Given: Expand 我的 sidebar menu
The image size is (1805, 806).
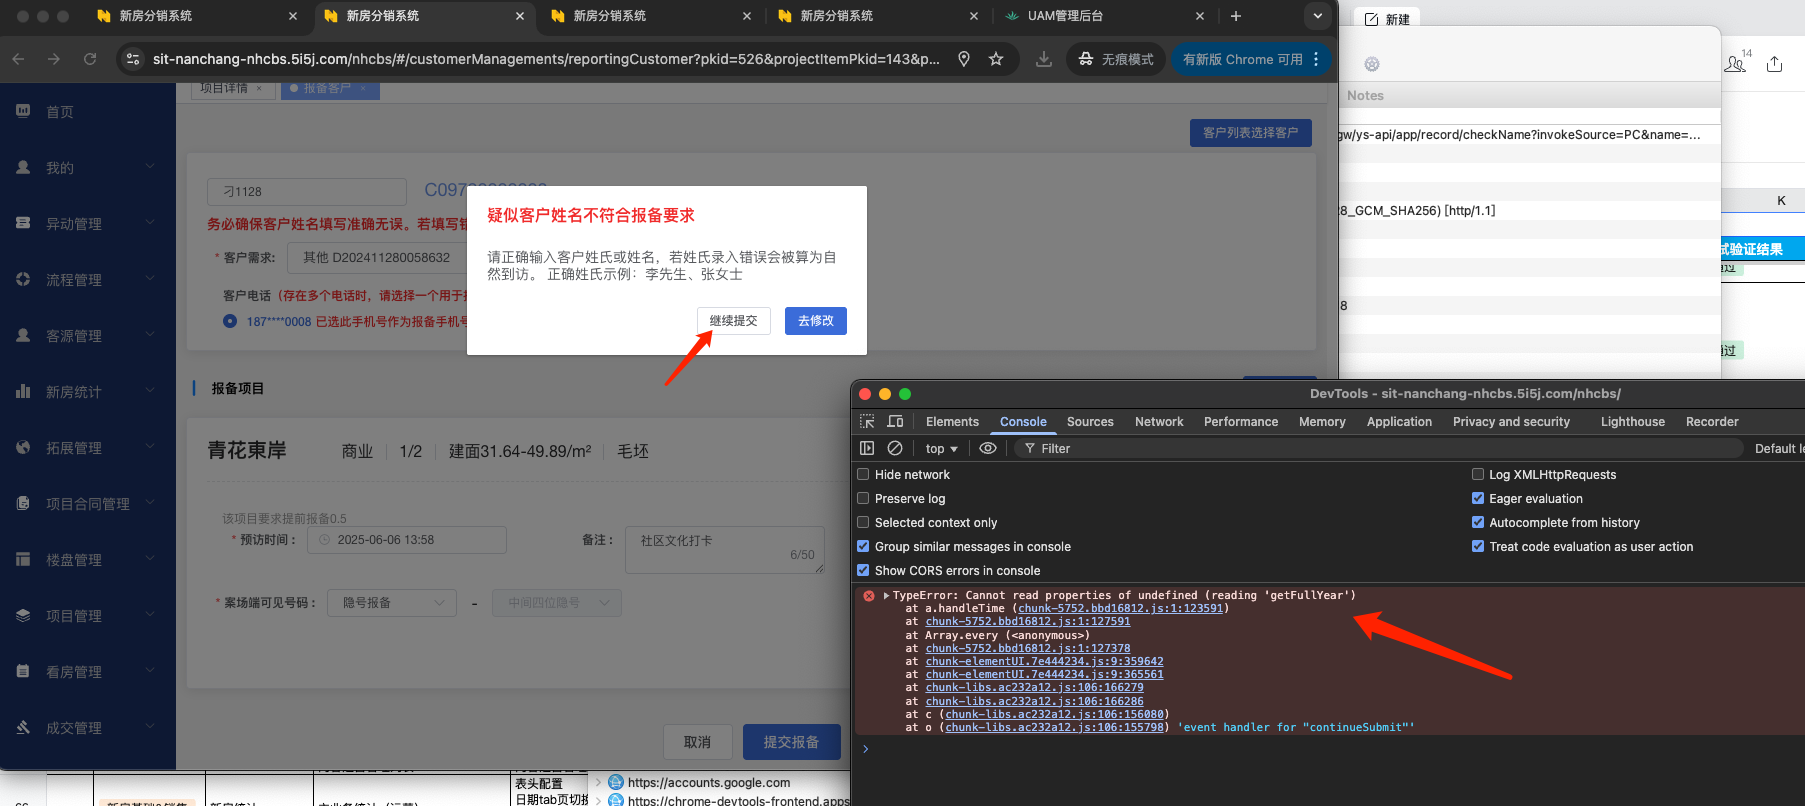Looking at the screenshot, I should pyautogui.click(x=88, y=168).
